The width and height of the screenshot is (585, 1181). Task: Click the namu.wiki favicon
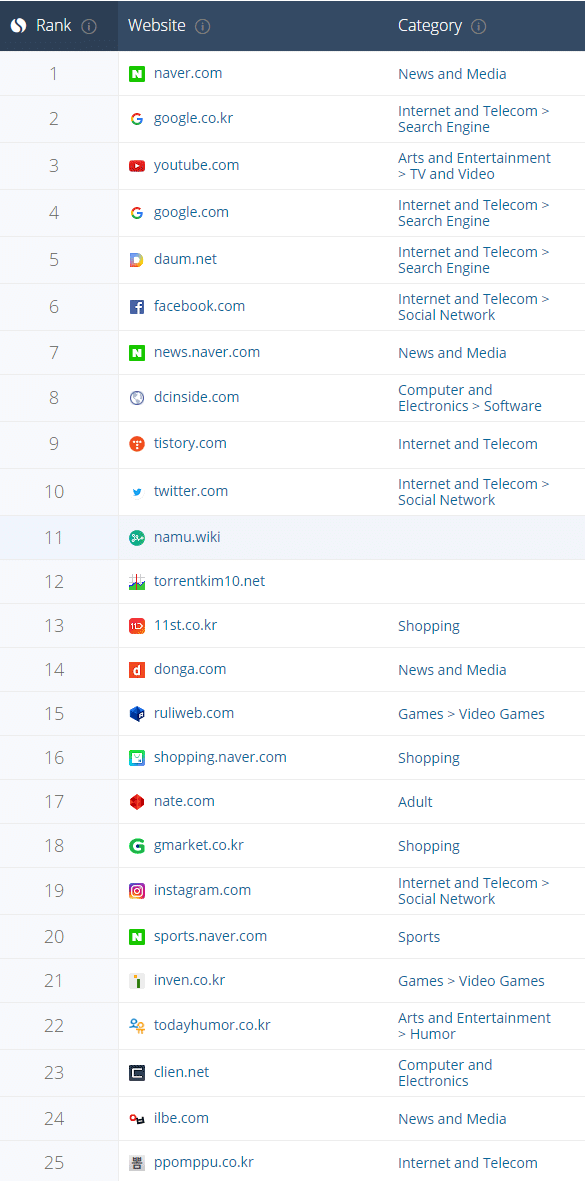click(x=137, y=538)
